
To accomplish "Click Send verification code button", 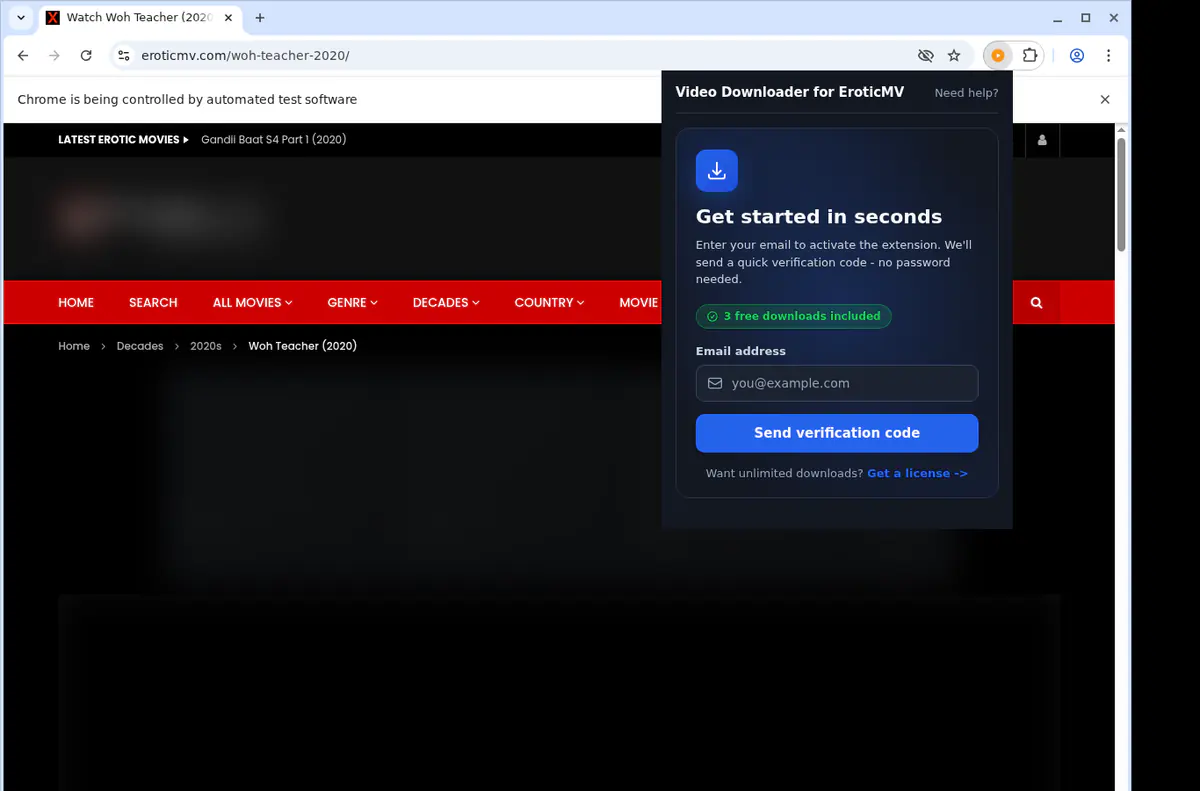I will (837, 433).
